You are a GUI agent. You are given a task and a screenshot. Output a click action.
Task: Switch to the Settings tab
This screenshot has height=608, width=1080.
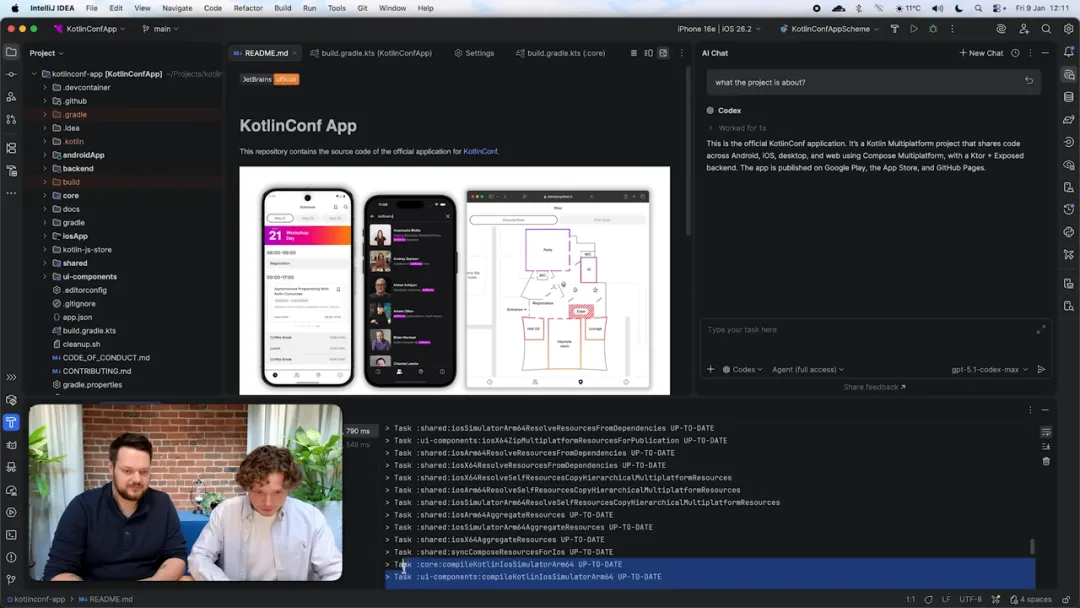click(x=475, y=53)
